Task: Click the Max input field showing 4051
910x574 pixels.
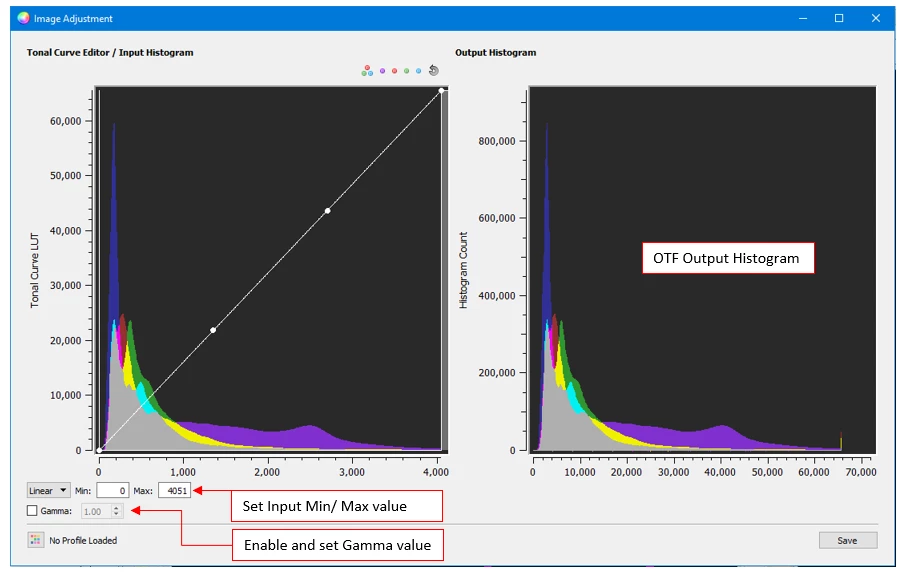Action: click(174, 490)
